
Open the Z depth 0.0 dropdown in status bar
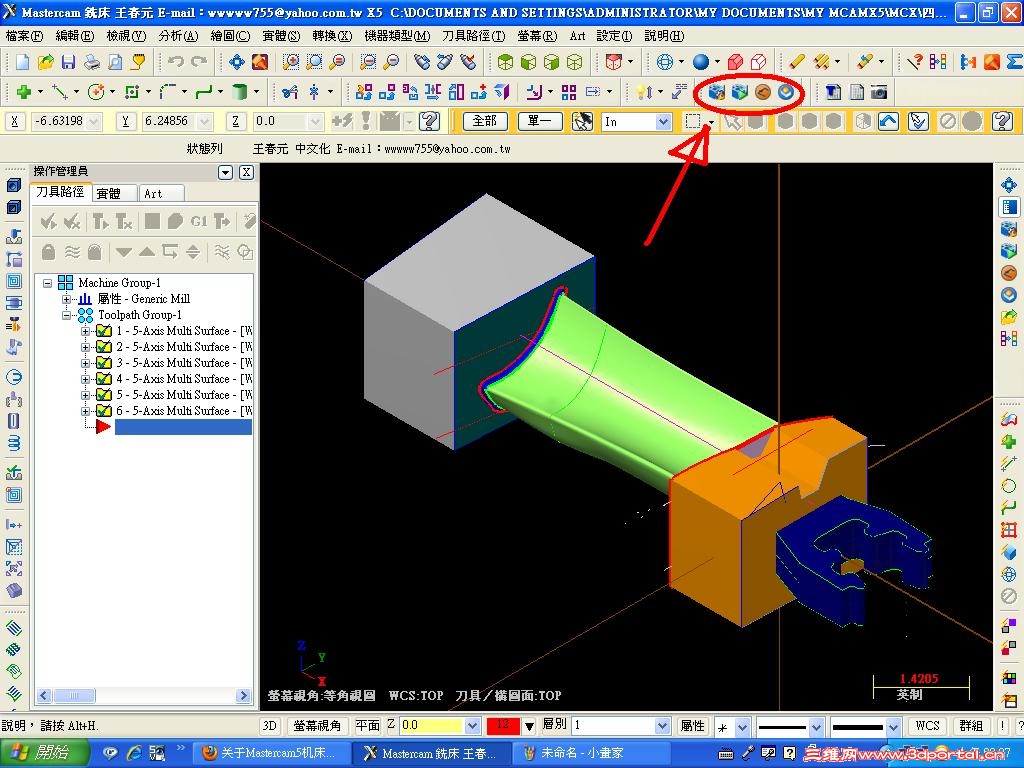(x=472, y=726)
